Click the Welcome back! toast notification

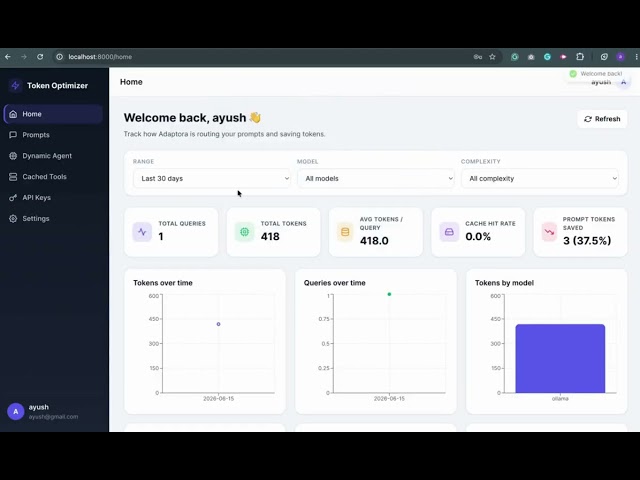click(596, 74)
